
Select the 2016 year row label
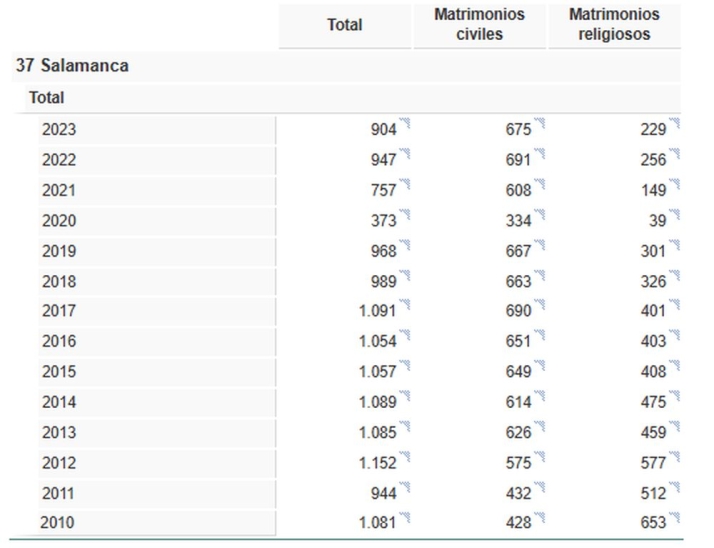59,342
